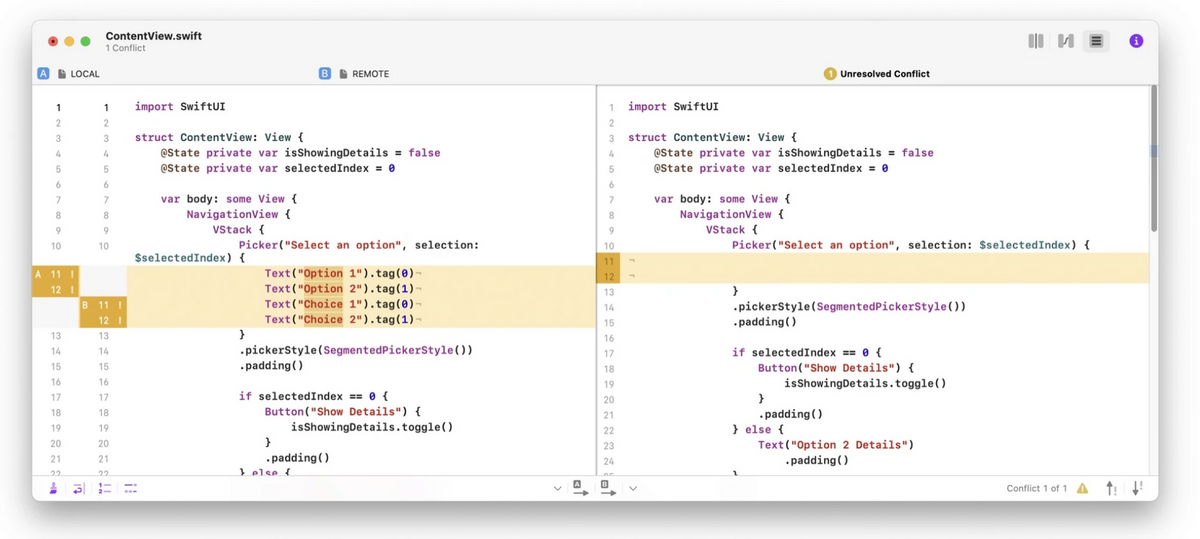Open dropdown chevron left of A arrow
1200x539 pixels.
pos(557,488)
